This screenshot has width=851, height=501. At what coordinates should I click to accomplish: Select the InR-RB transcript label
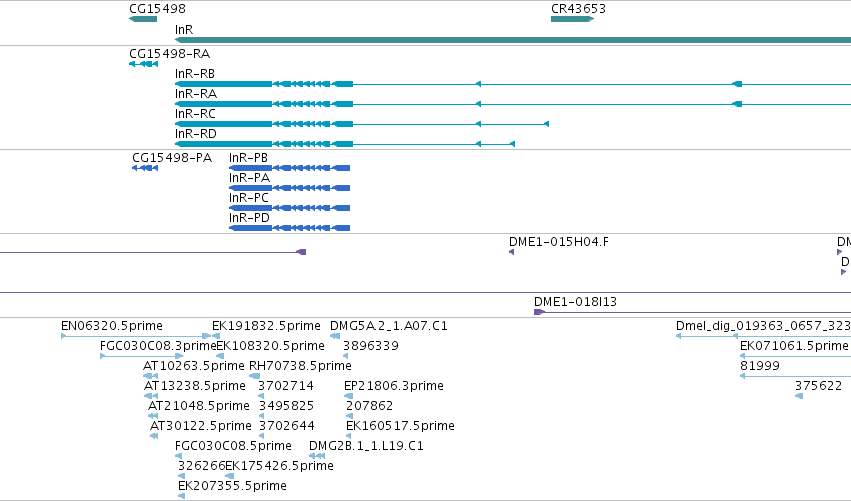click(x=195, y=74)
